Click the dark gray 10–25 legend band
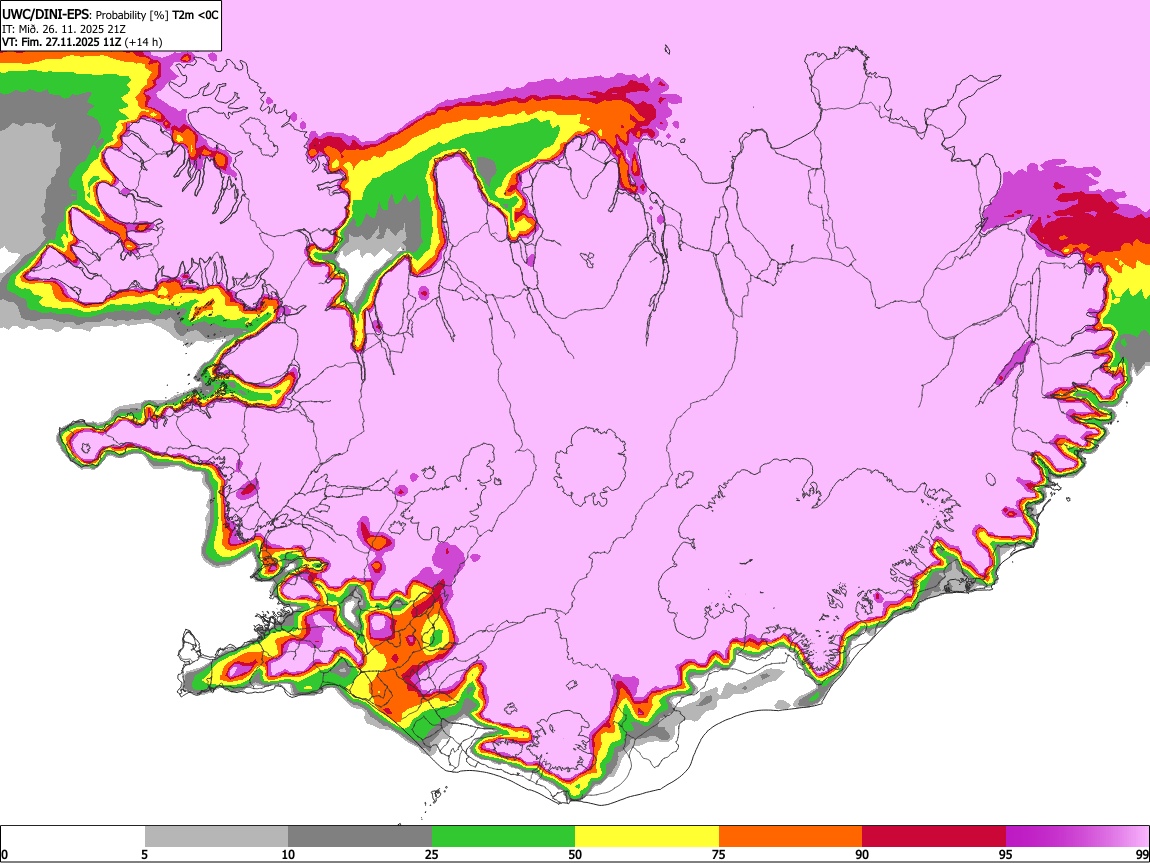Screen dimensions: 1150x863 (x=360, y=837)
